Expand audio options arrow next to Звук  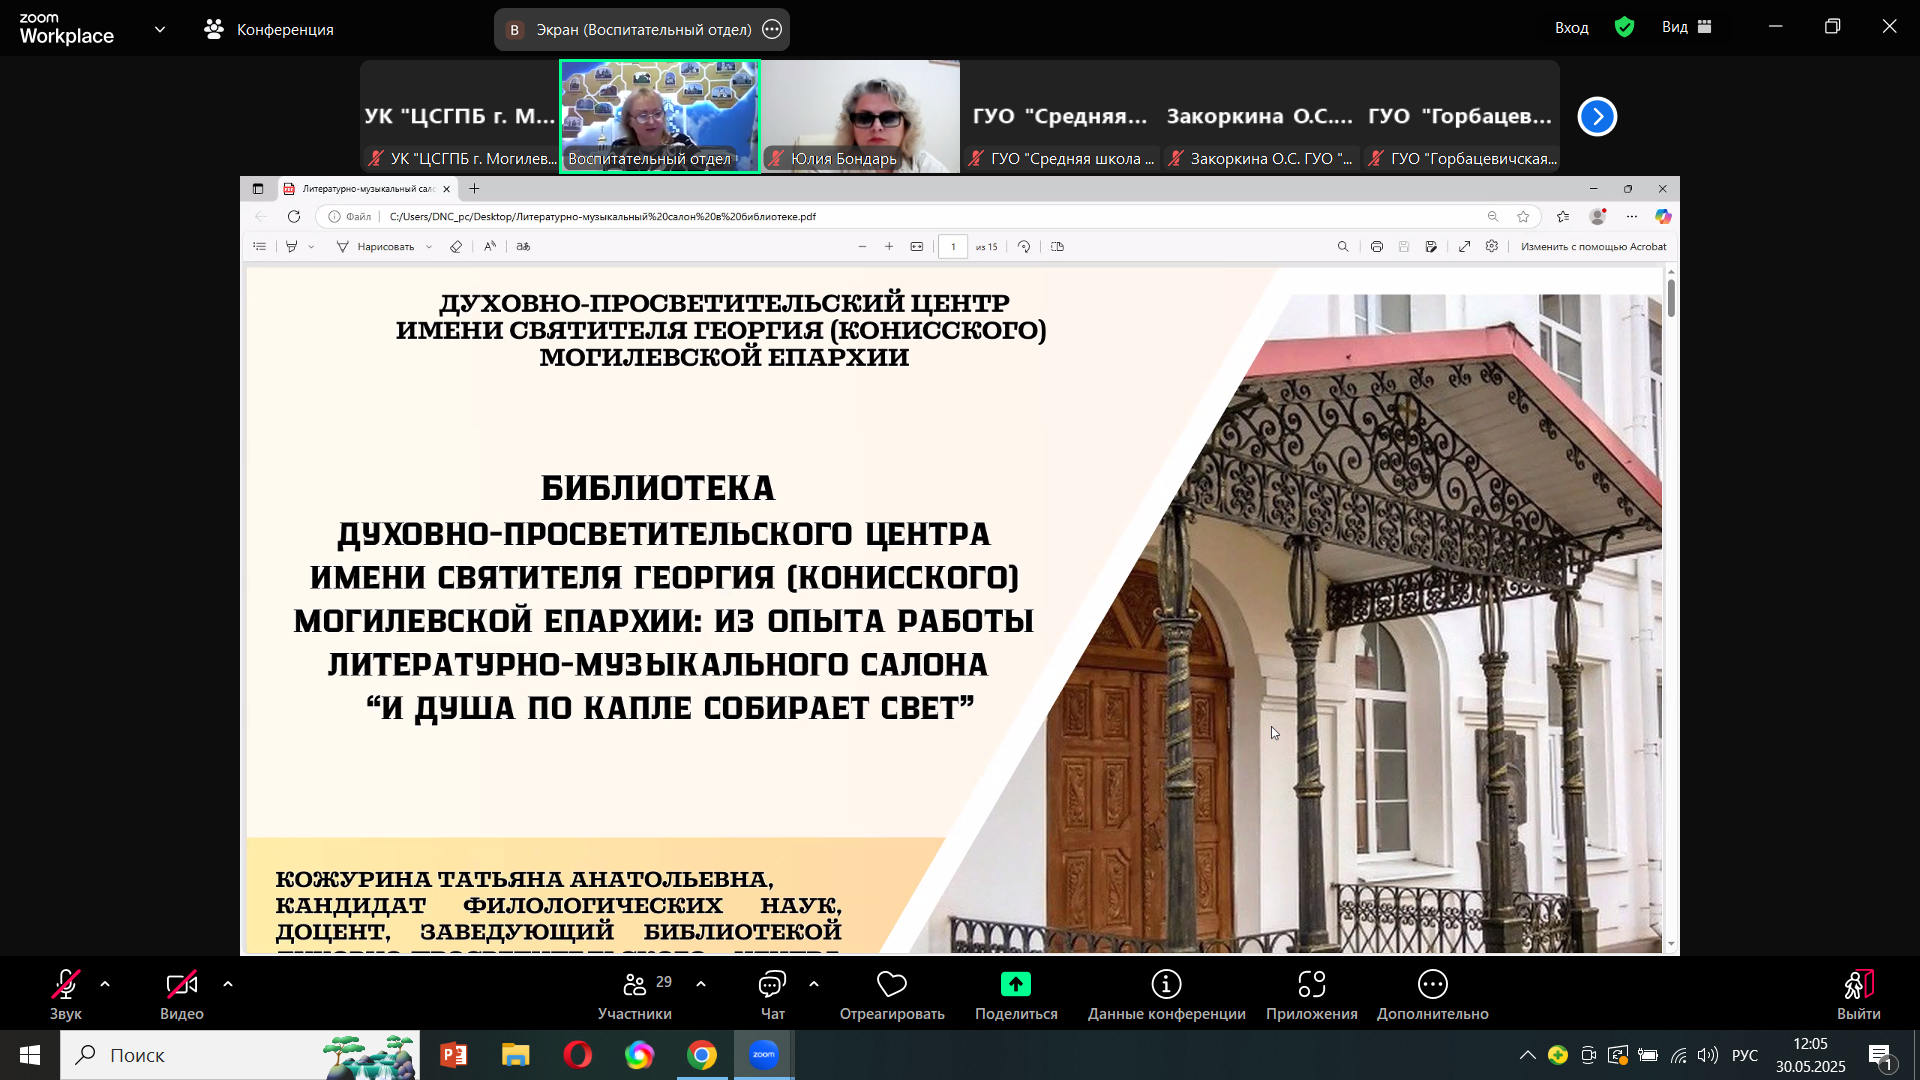coord(105,984)
